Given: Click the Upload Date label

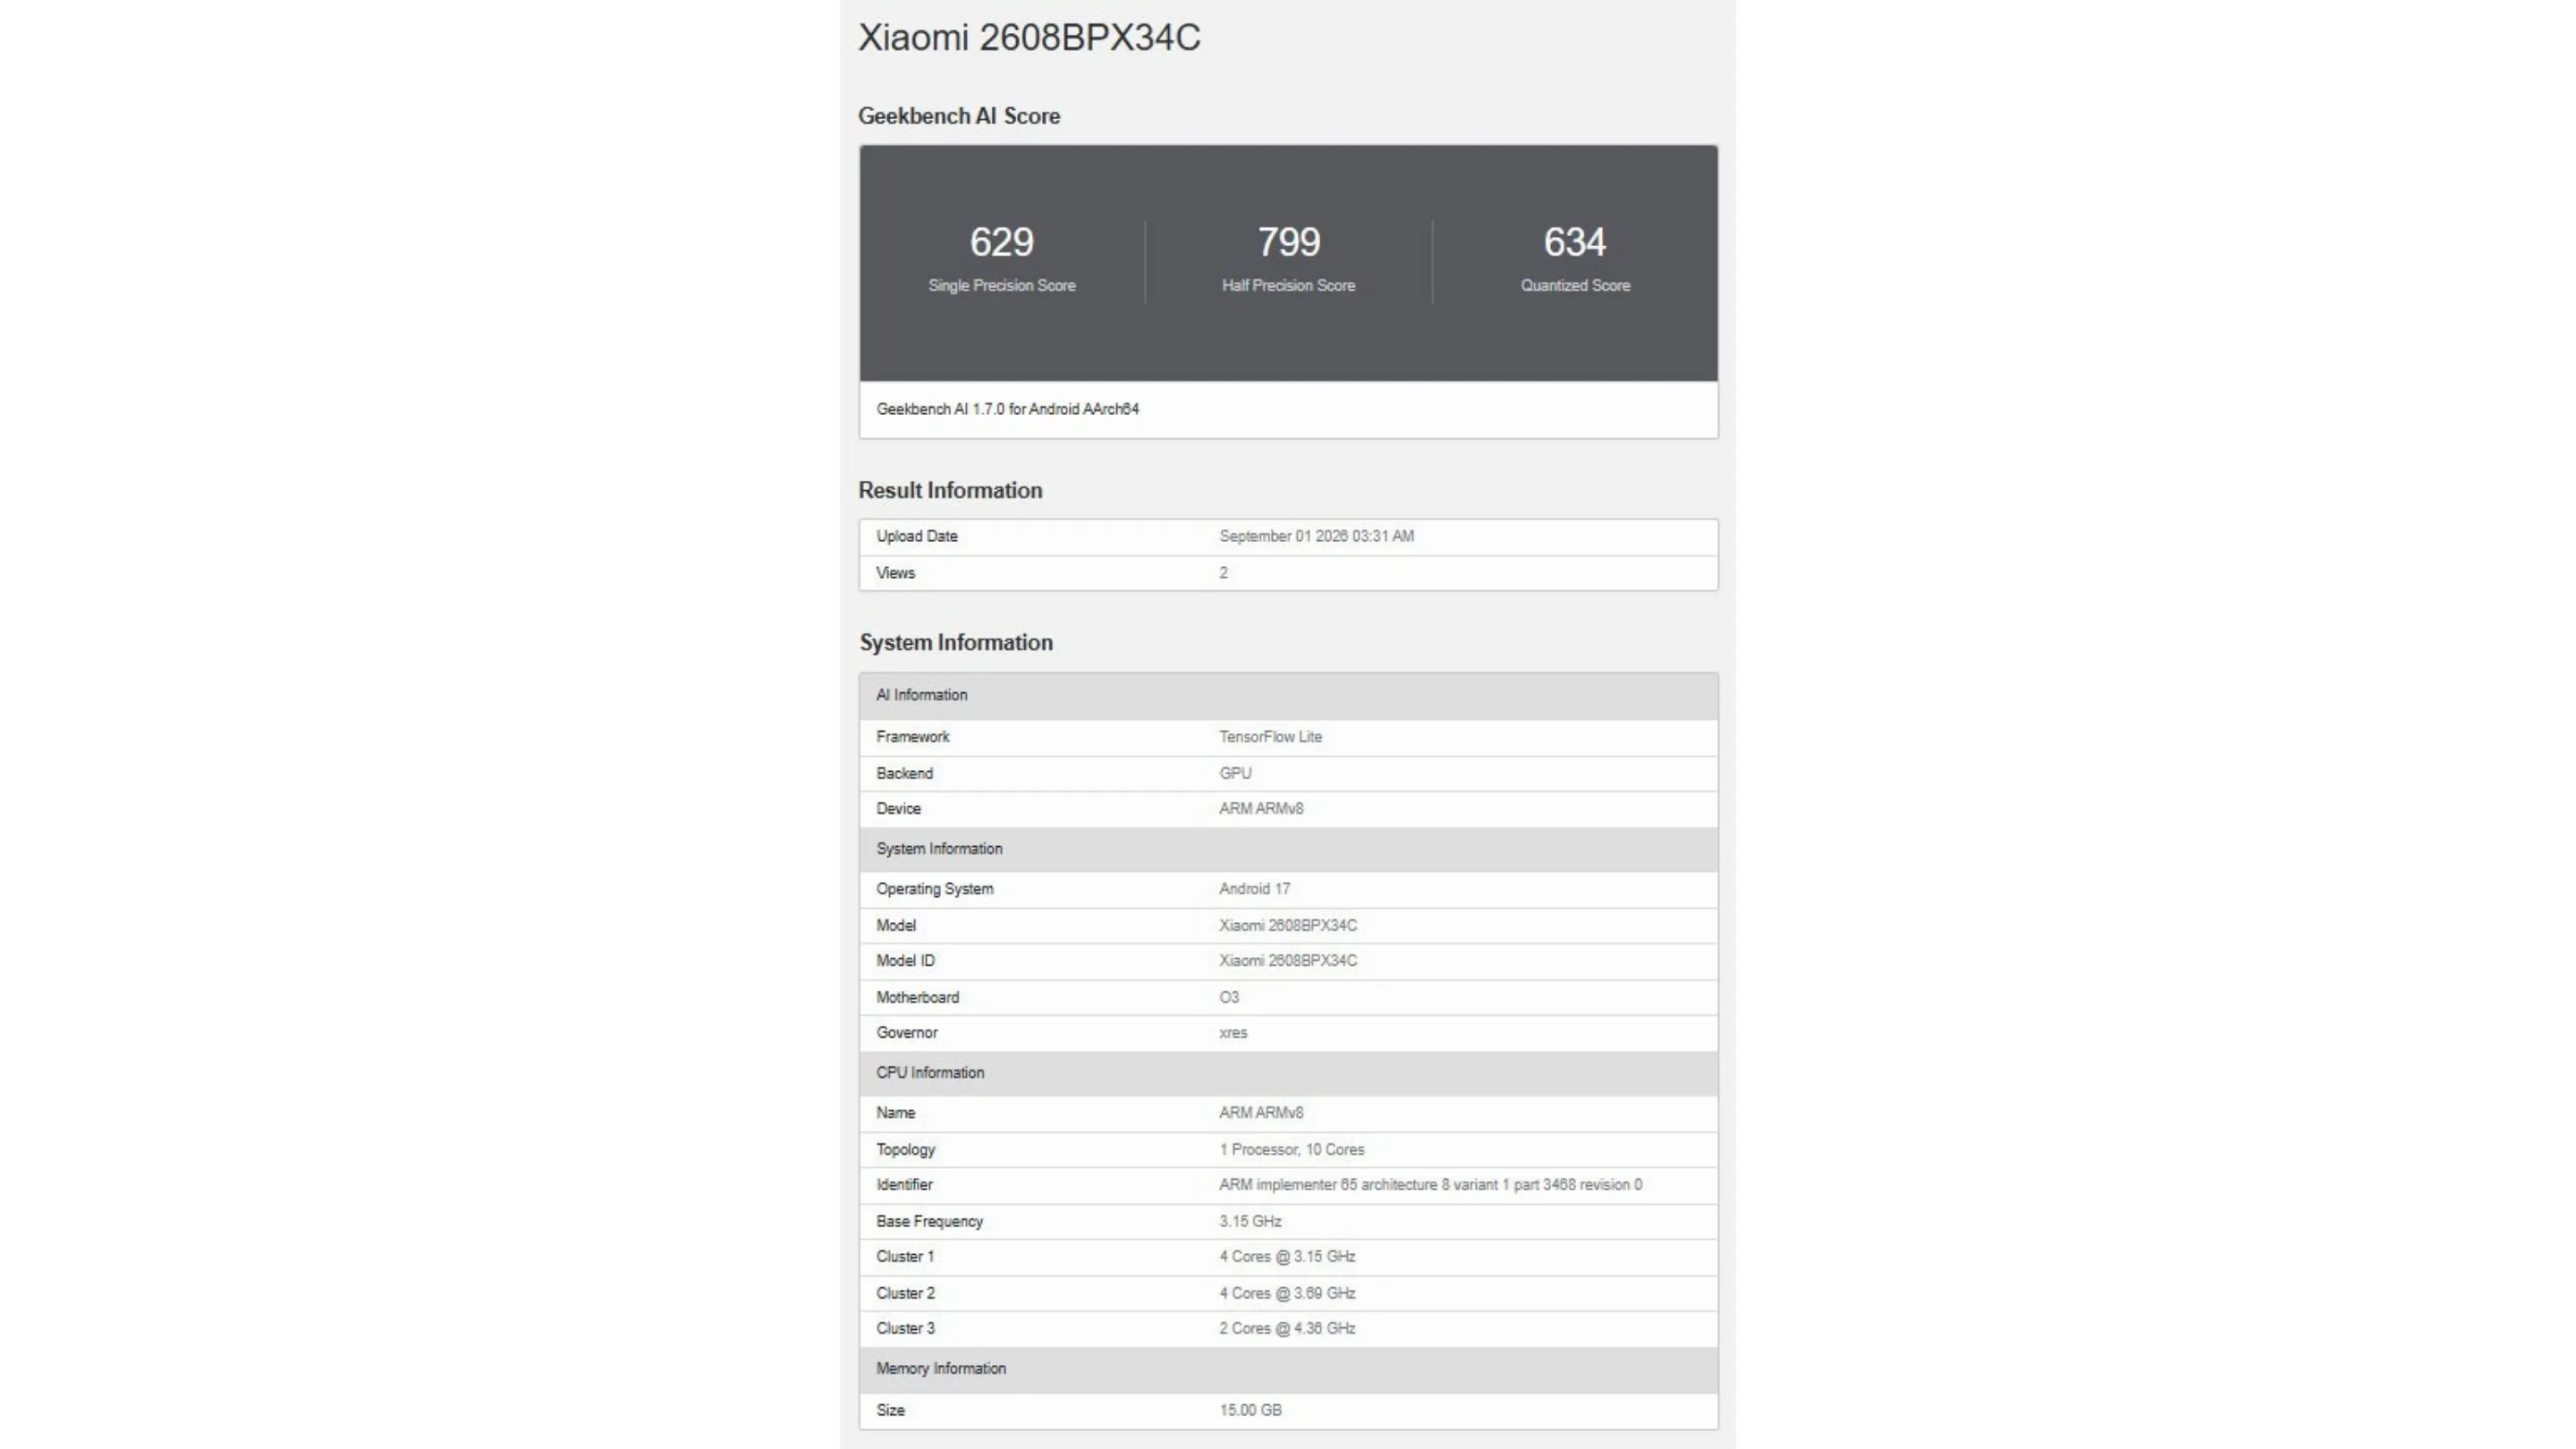Looking at the screenshot, I should pyautogui.click(x=917, y=536).
